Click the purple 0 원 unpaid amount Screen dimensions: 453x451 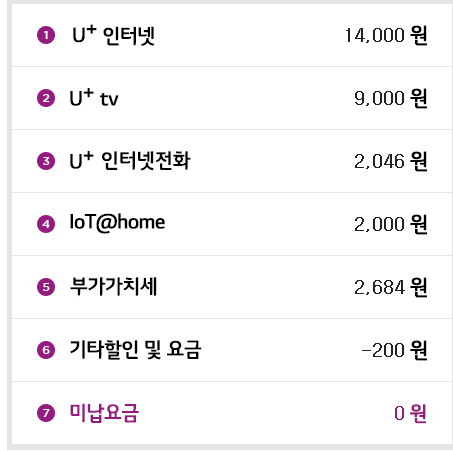[411, 413]
